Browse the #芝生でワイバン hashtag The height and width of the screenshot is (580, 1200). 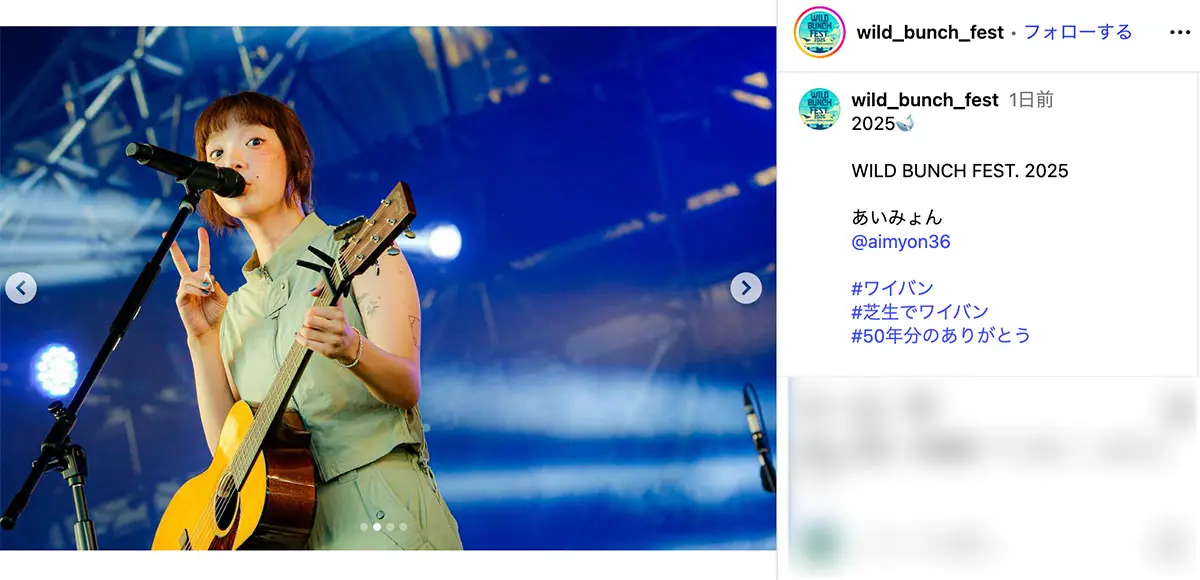click(920, 312)
